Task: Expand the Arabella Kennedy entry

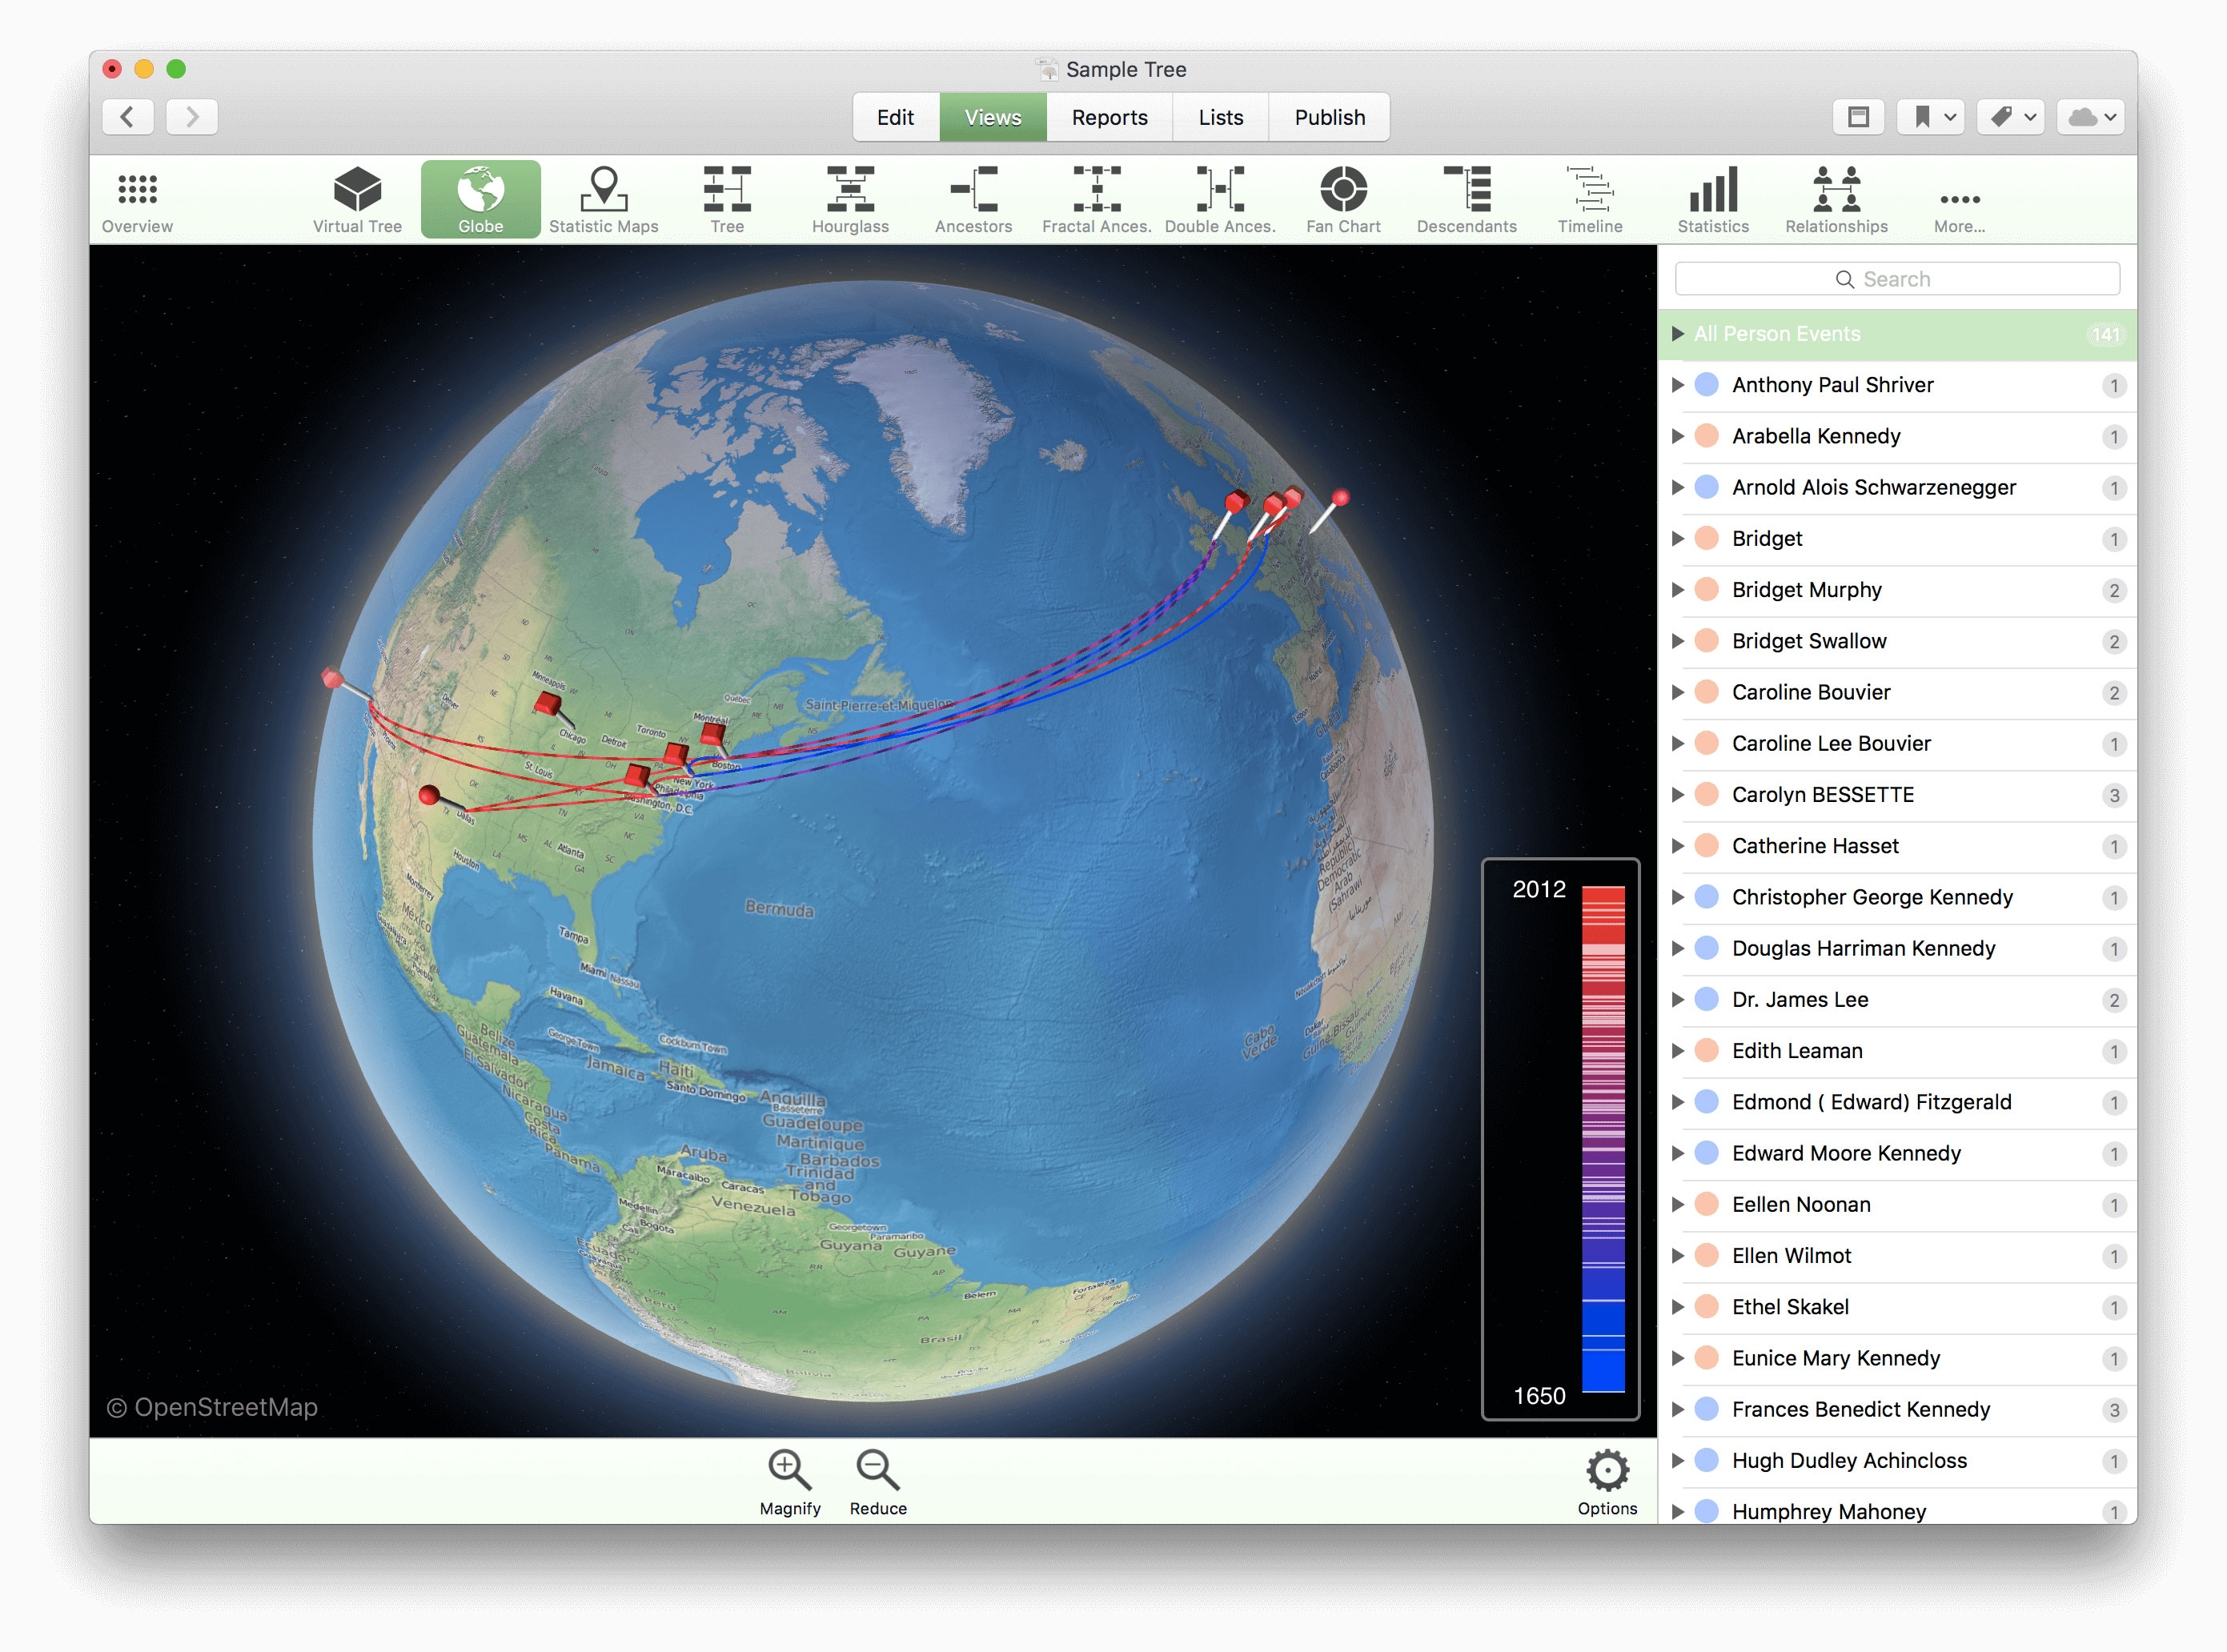Action: point(1678,436)
